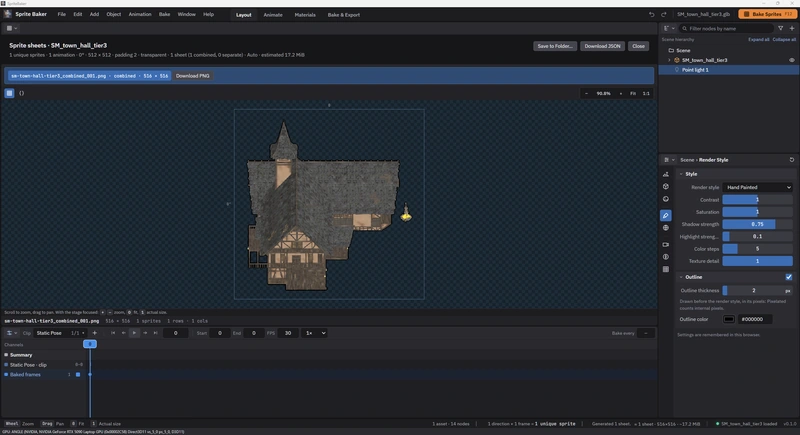This screenshot has height=435, width=800.
Task: Adjust the Shadow strength slider
Action: 758,224
